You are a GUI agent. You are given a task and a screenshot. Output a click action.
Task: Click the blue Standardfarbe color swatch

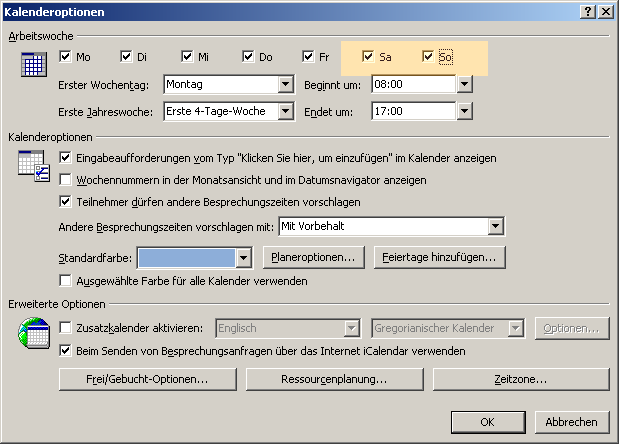(187, 258)
